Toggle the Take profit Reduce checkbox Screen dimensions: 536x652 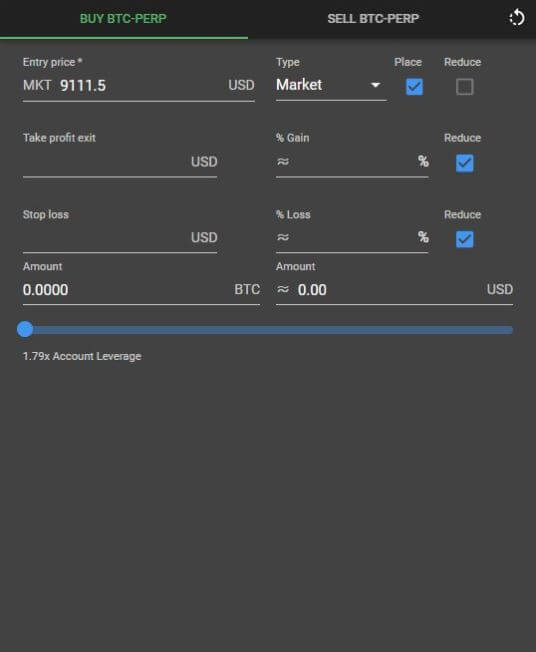464,163
